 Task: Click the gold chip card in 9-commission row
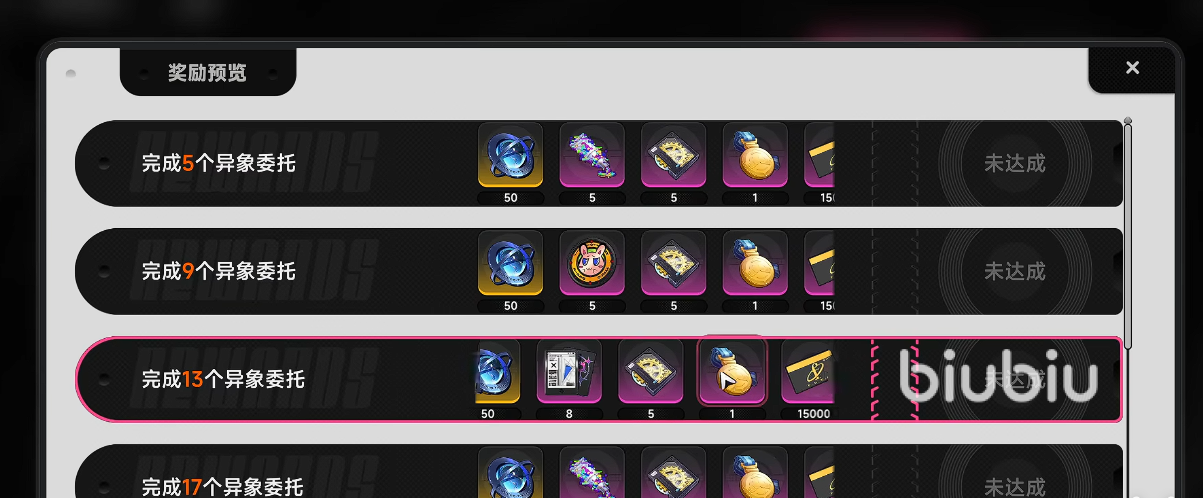pos(674,263)
